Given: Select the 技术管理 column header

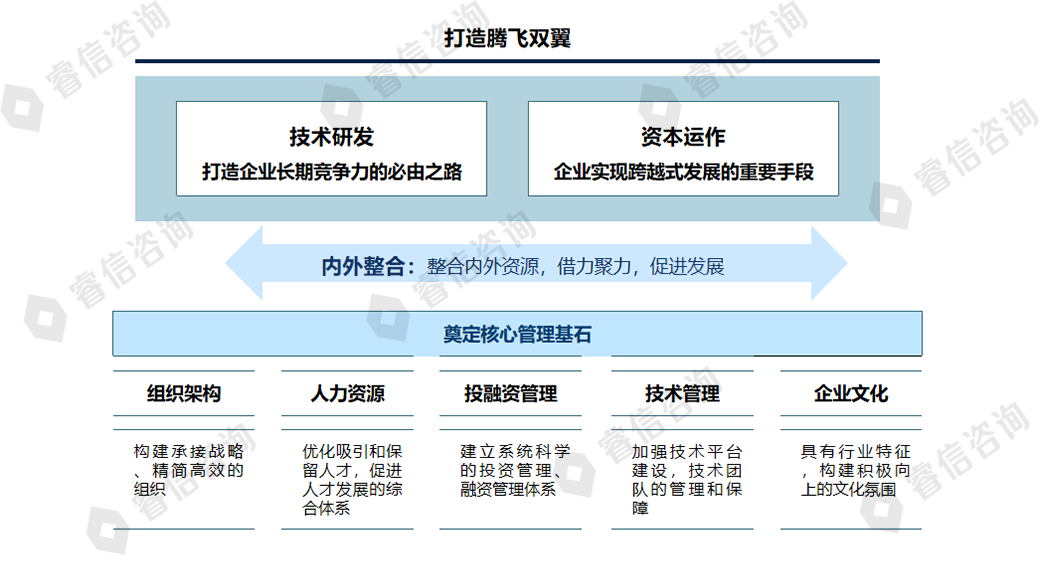Looking at the screenshot, I should (x=682, y=393).
